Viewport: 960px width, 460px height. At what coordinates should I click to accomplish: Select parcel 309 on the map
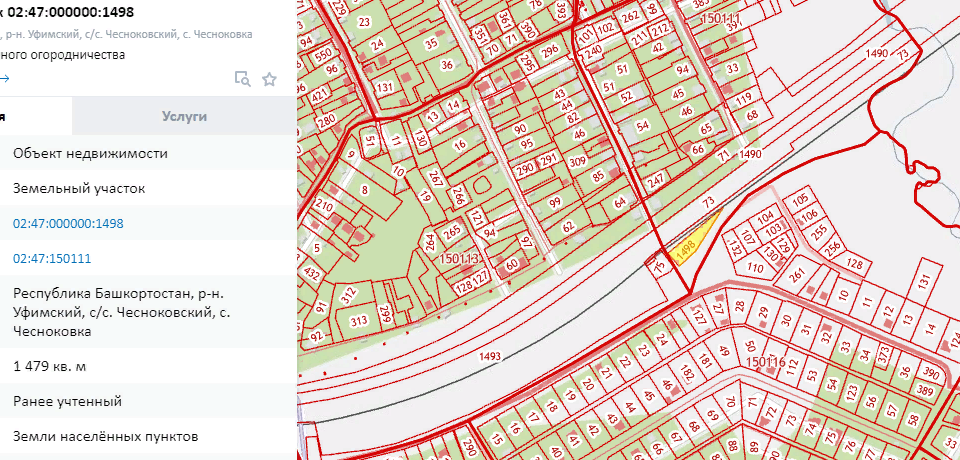tap(604, 162)
